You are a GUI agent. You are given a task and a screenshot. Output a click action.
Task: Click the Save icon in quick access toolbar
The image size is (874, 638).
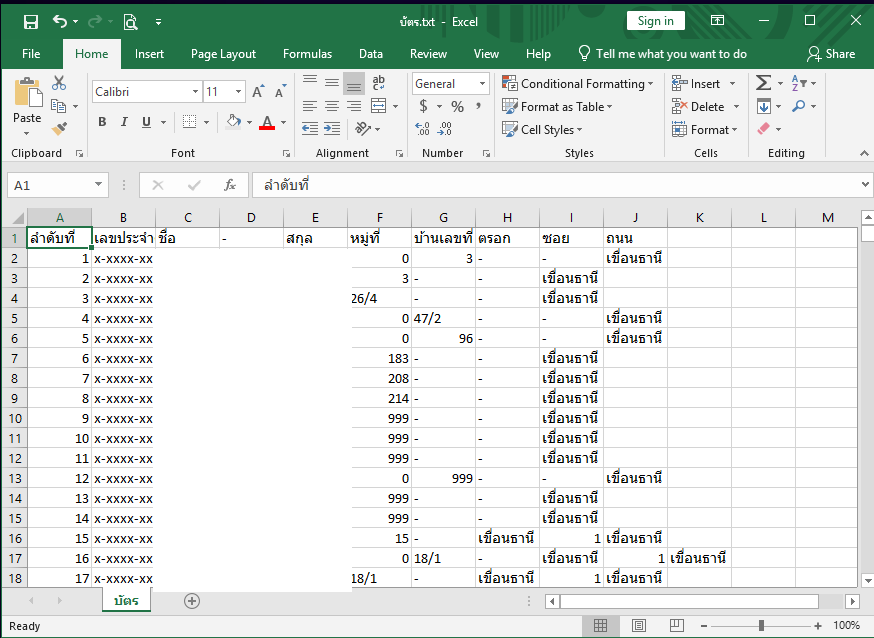(x=31, y=22)
